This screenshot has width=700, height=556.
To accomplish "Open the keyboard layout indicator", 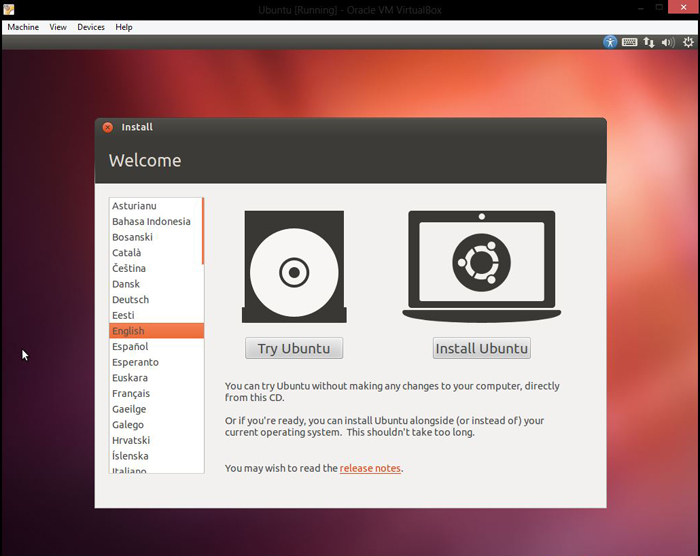I will [x=629, y=42].
